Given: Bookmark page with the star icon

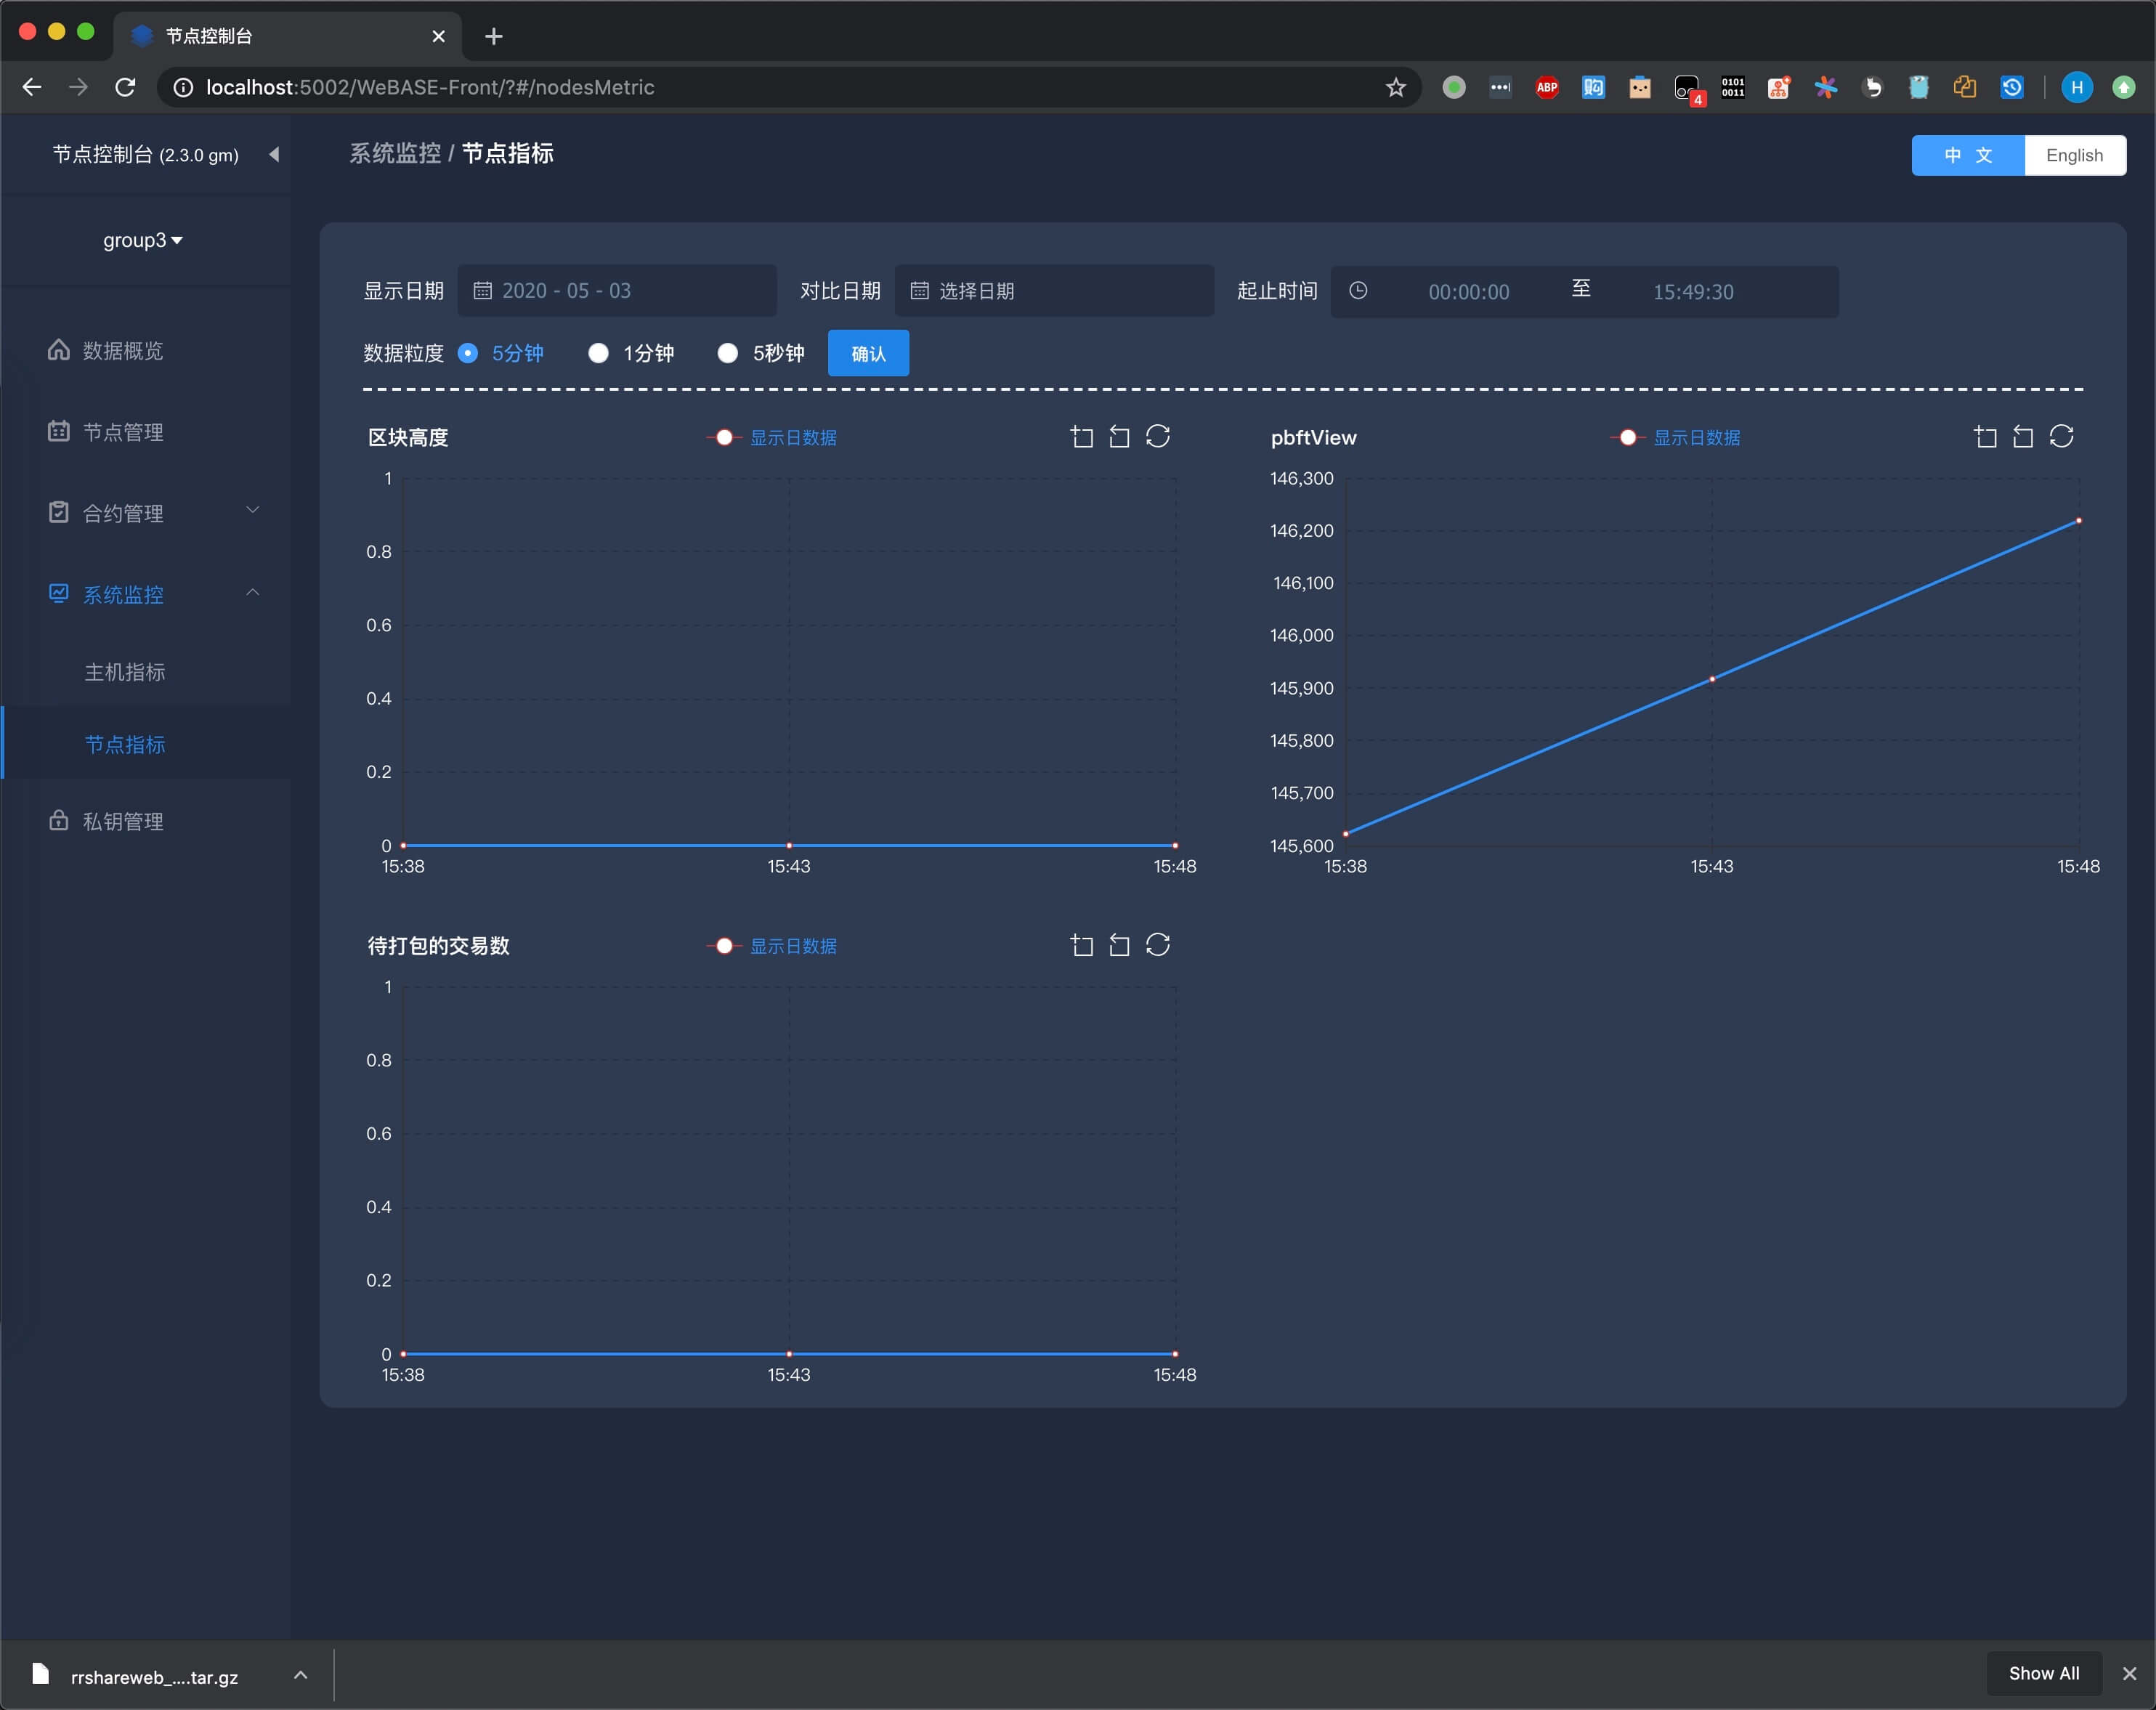Looking at the screenshot, I should click(1396, 88).
